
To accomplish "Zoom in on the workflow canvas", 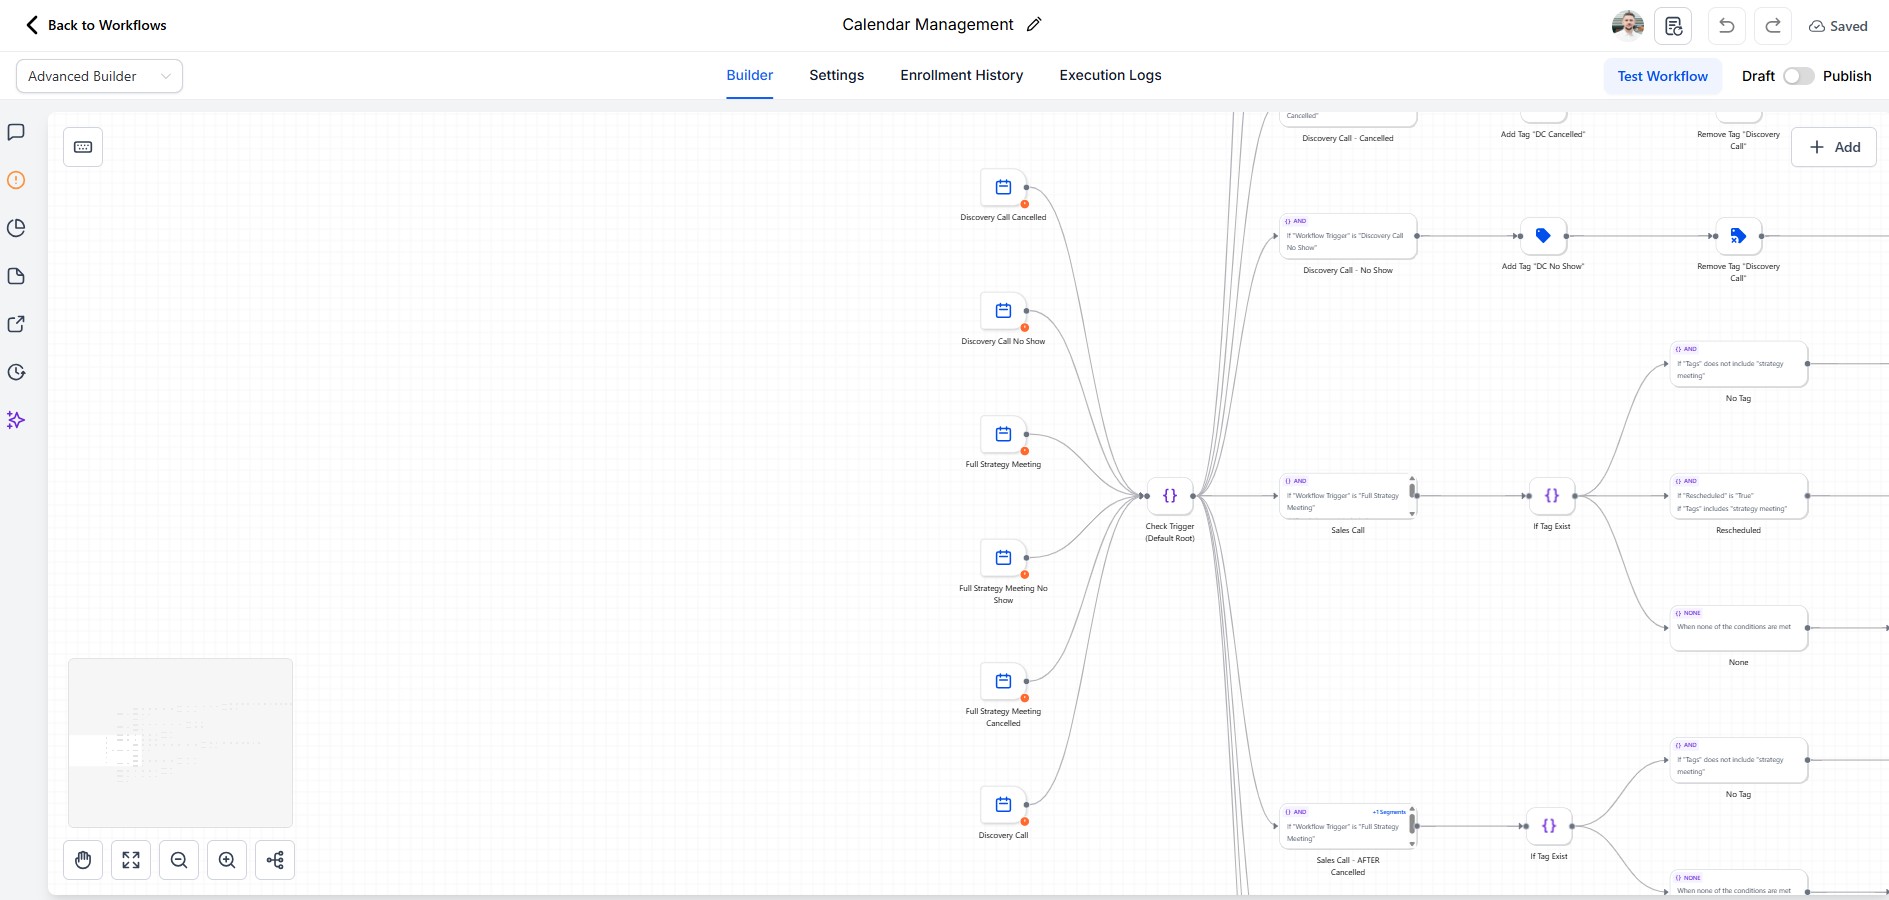I will [227, 860].
